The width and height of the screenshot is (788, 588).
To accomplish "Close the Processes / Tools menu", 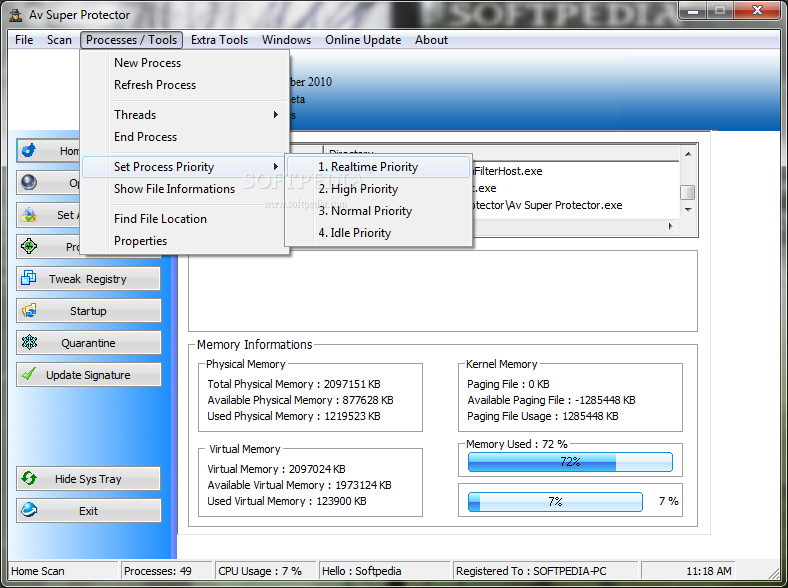I will click(x=131, y=40).
